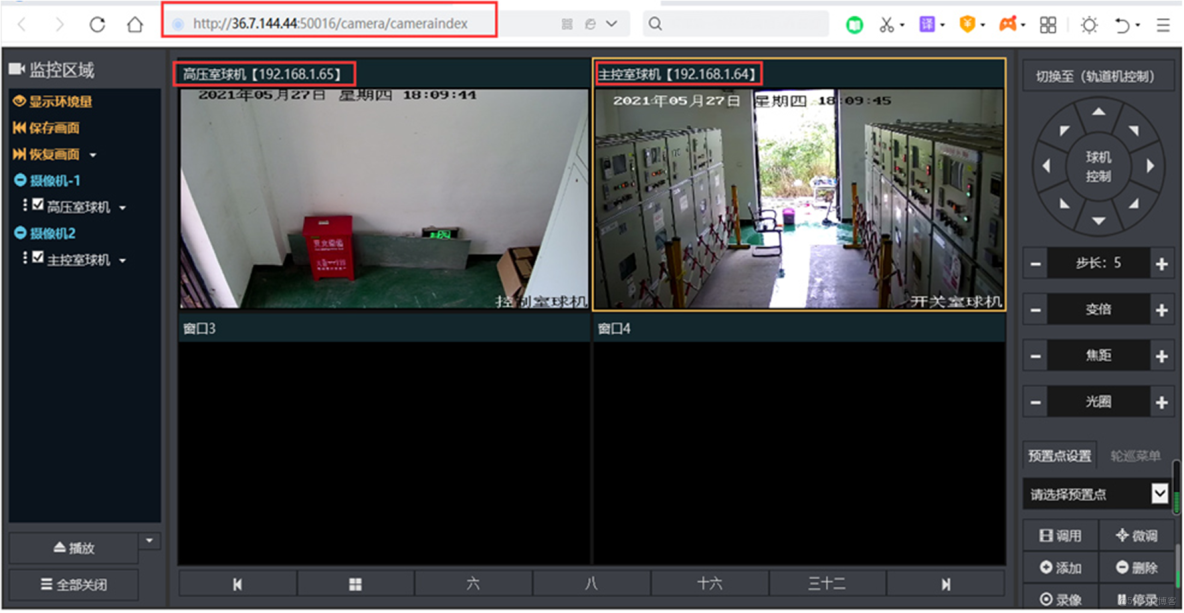1184x613 pixels.
Task: Switch to 预置点设置 tab
Action: tap(1061, 456)
